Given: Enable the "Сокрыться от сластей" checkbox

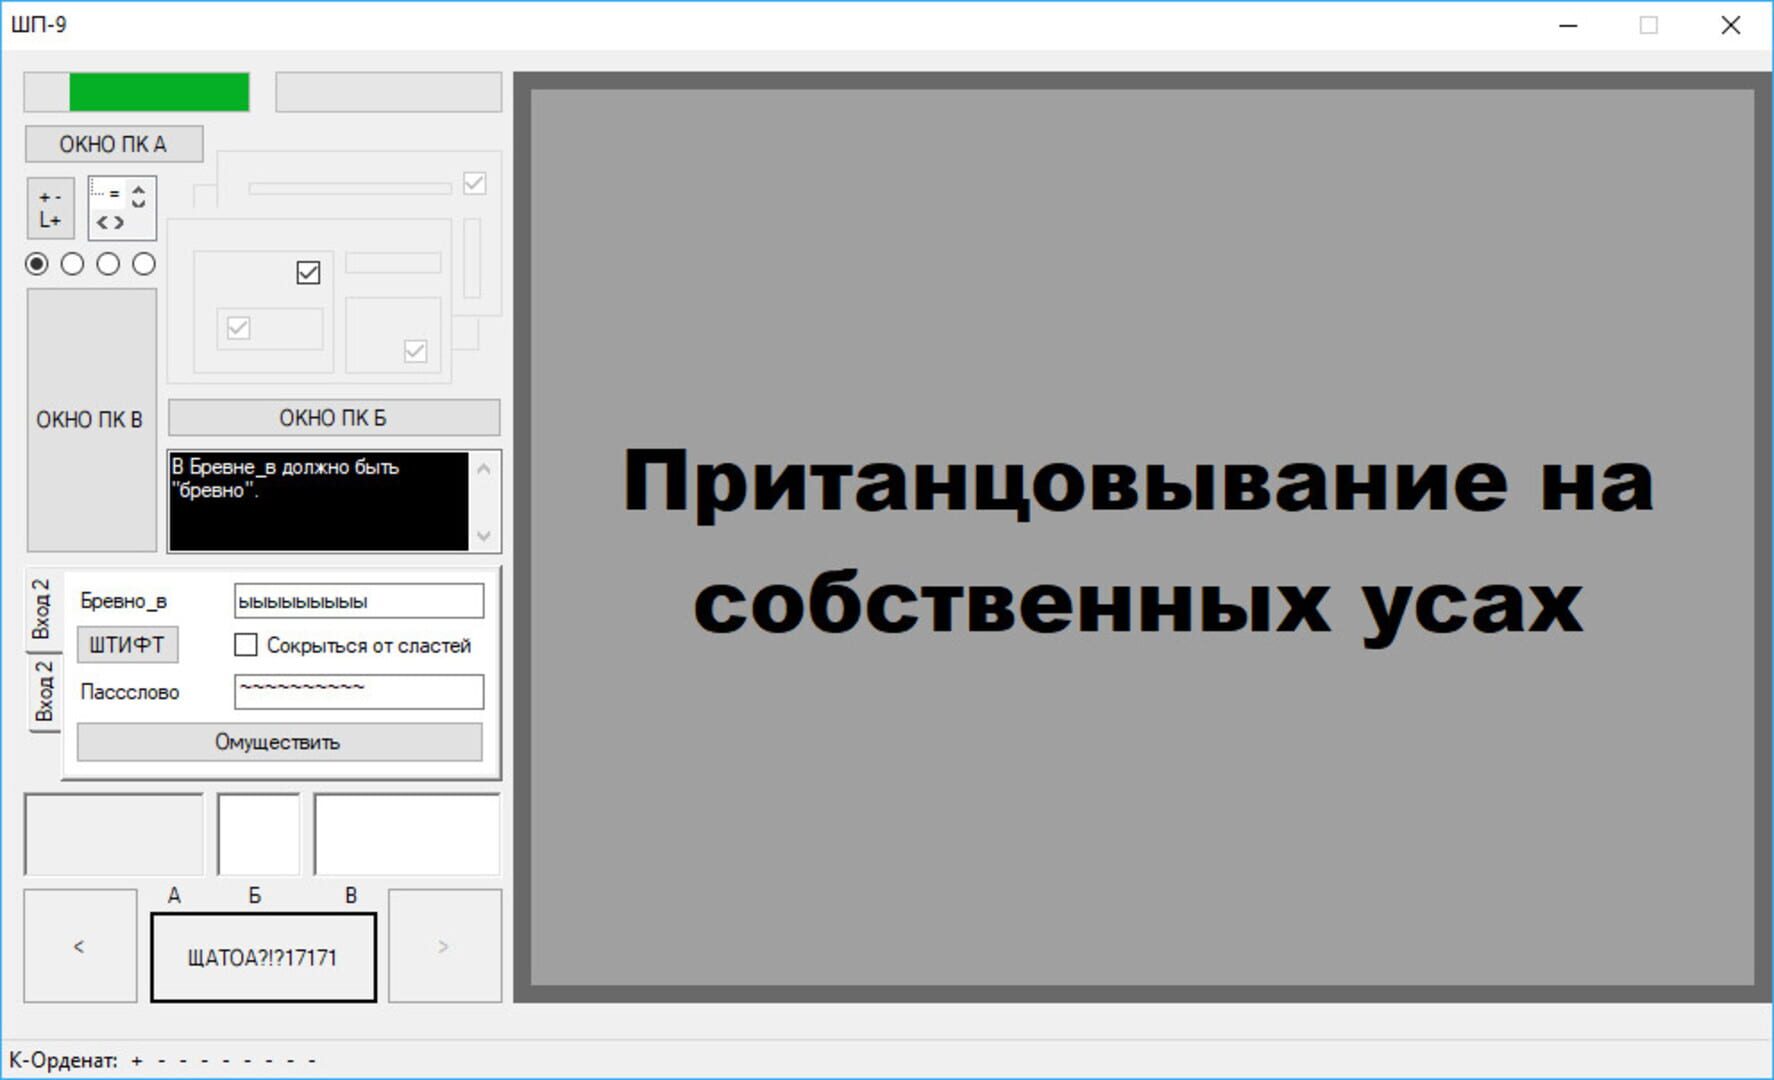Looking at the screenshot, I should [x=245, y=645].
